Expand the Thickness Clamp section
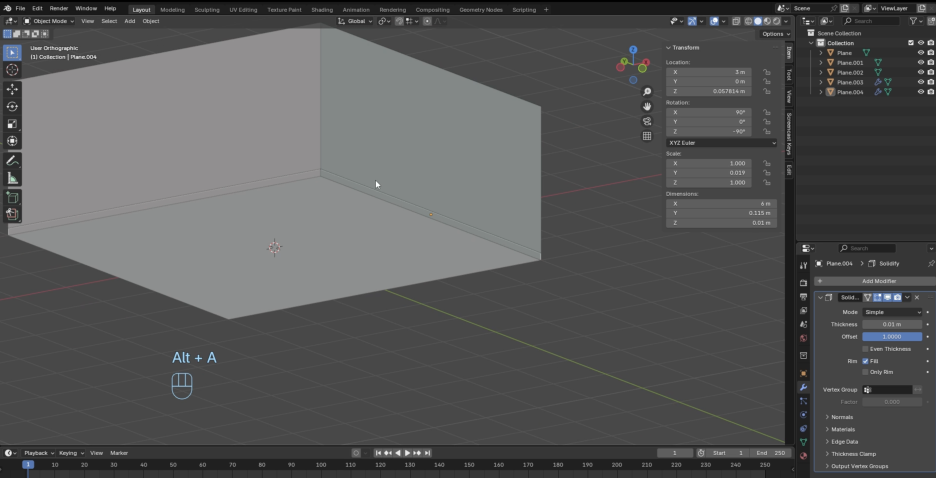The image size is (936, 478). pyautogui.click(x=854, y=454)
